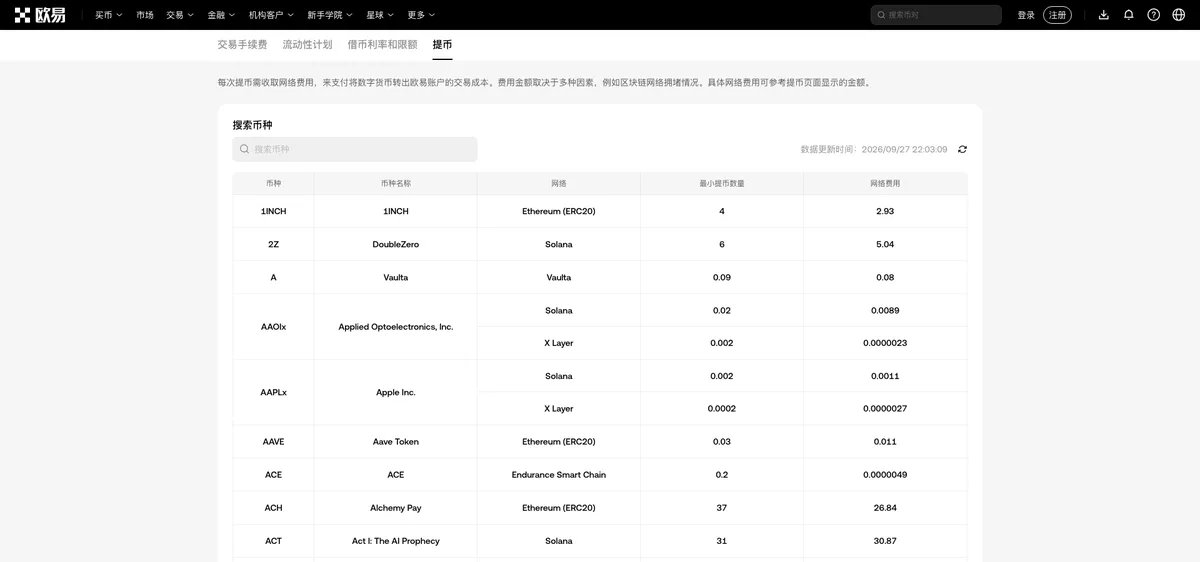Expand the 金融 dropdown menu
The height and width of the screenshot is (562, 1200).
tap(221, 15)
